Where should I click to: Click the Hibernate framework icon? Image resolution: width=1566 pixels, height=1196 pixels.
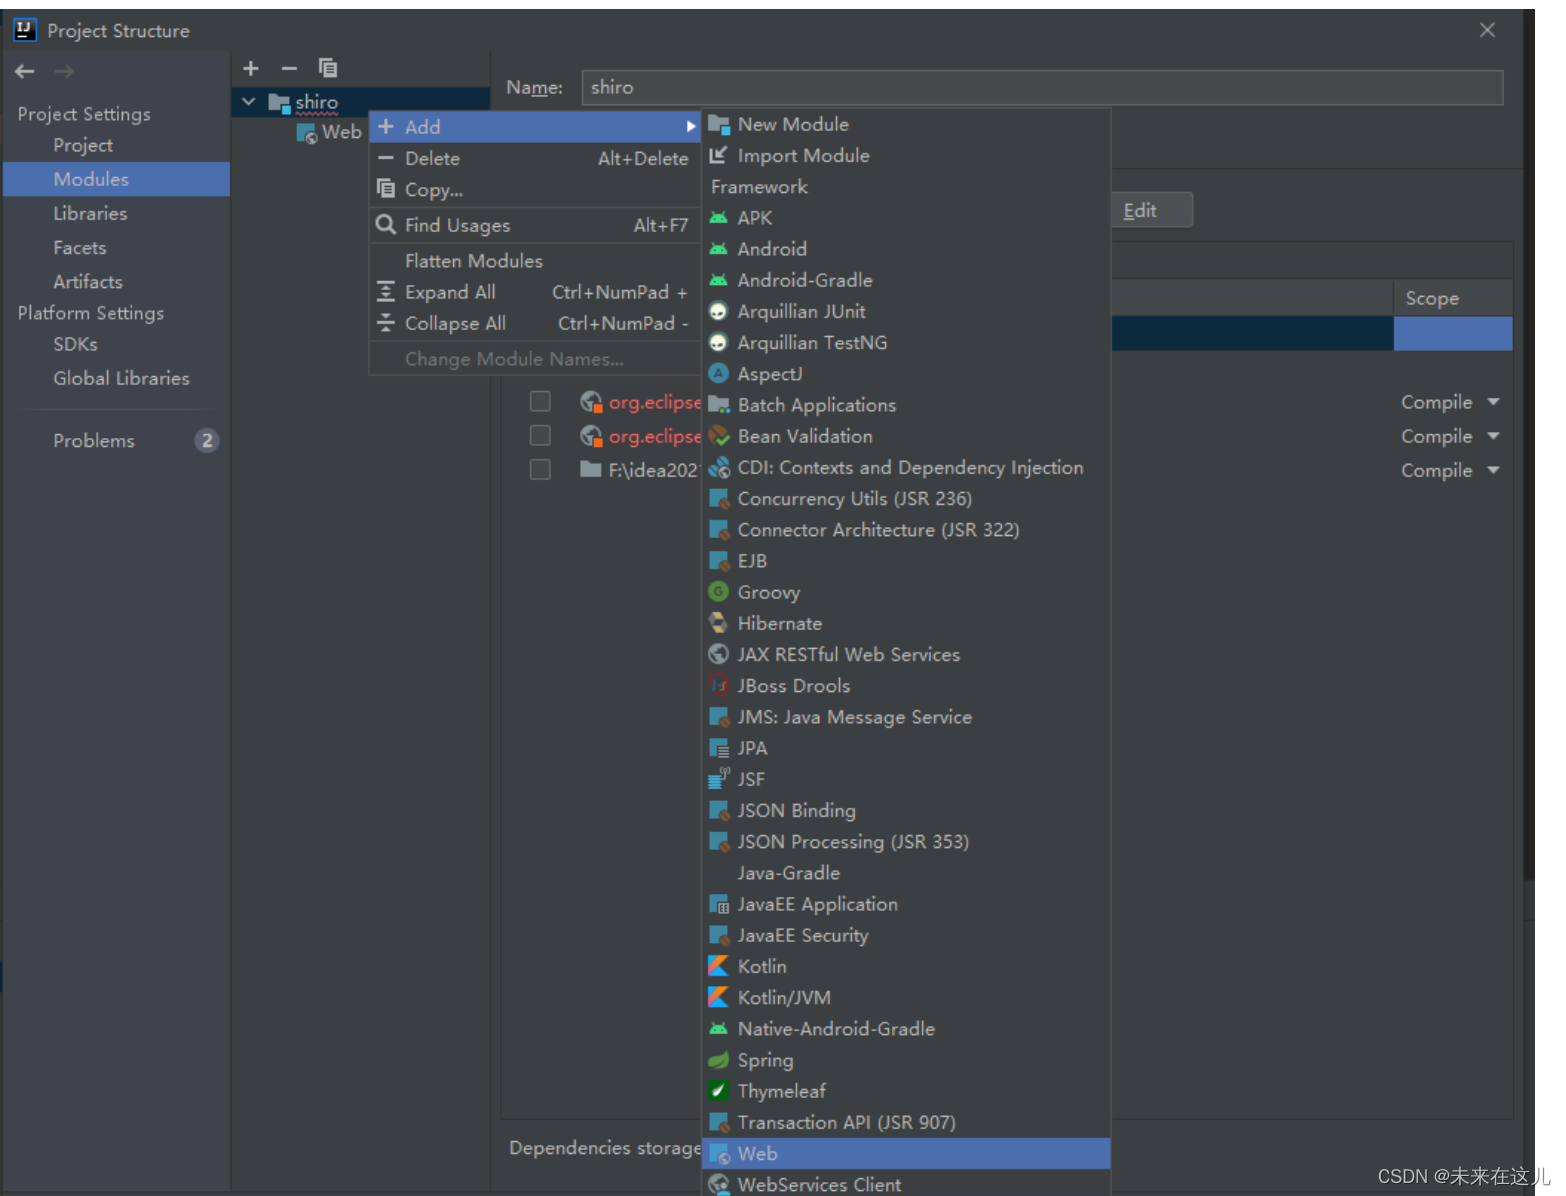point(718,623)
